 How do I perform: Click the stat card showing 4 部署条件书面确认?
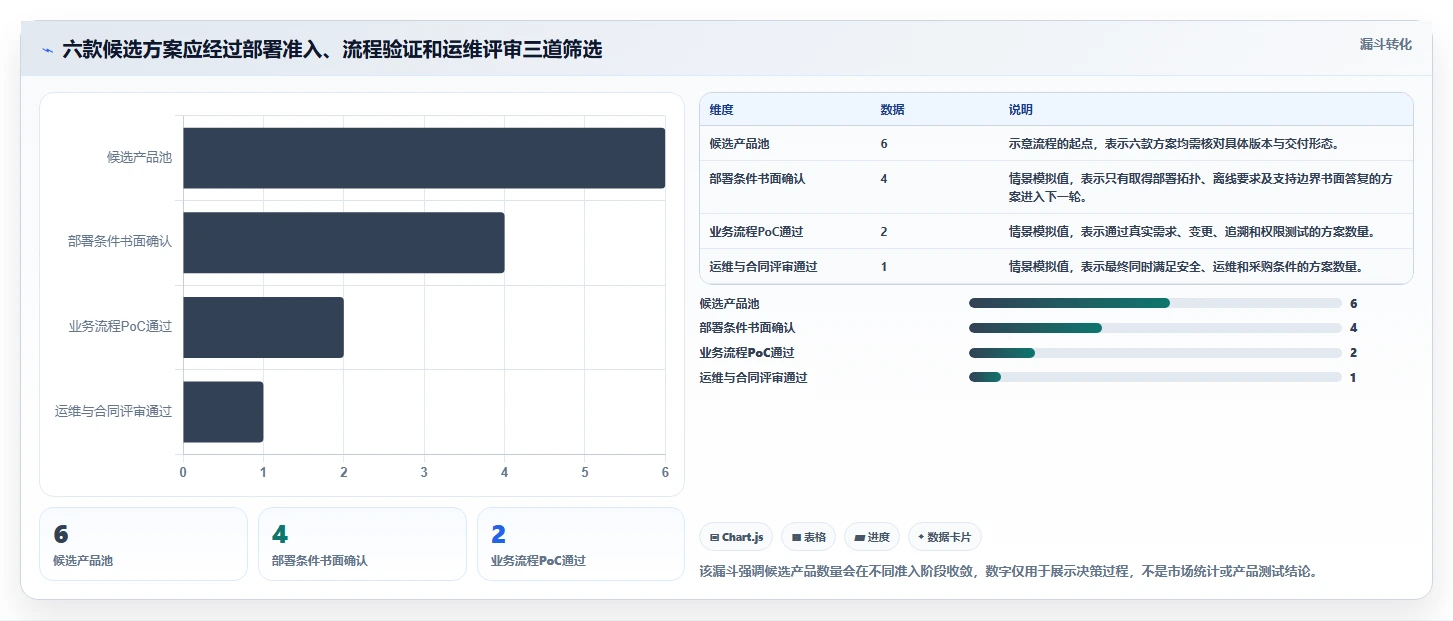click(x=362, y=544)
